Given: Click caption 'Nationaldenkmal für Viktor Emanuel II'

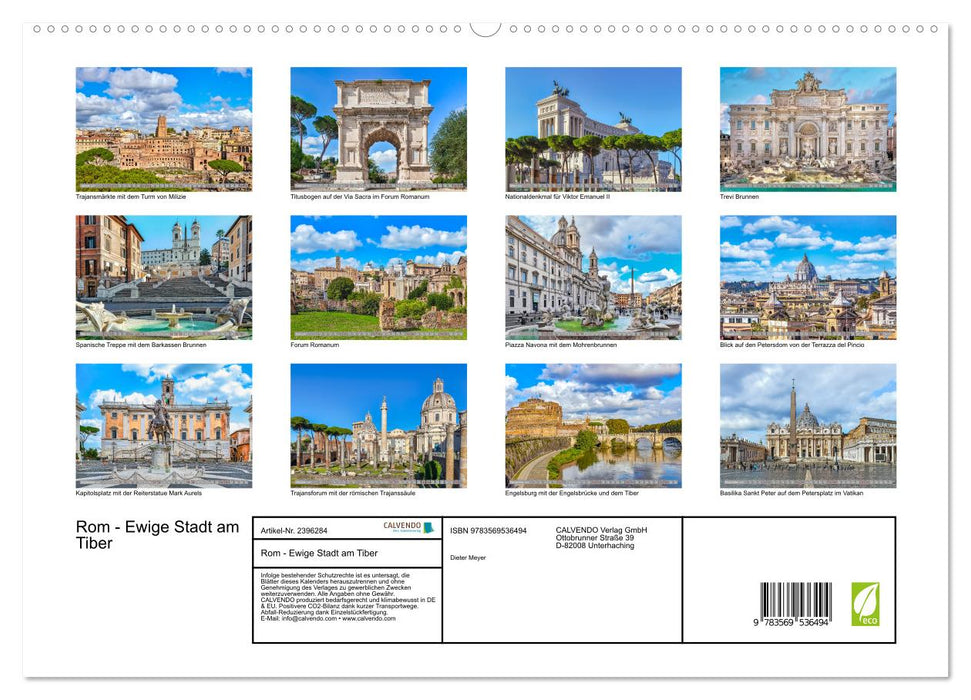Looking at the screenshot, I should point(557,196).
